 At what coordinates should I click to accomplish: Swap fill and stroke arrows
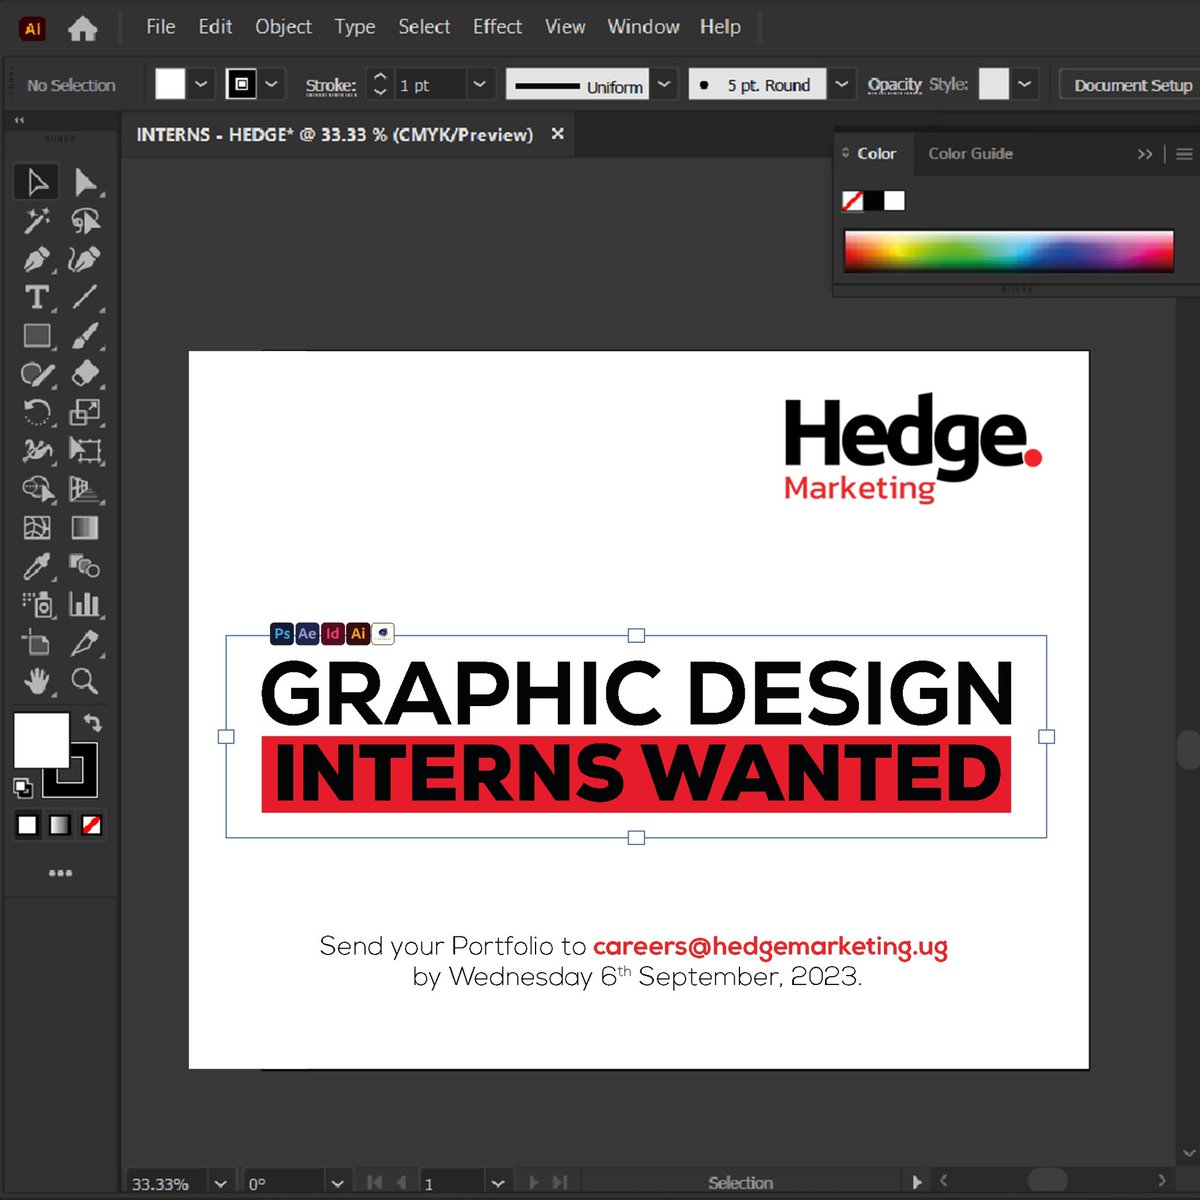point(93,721)
